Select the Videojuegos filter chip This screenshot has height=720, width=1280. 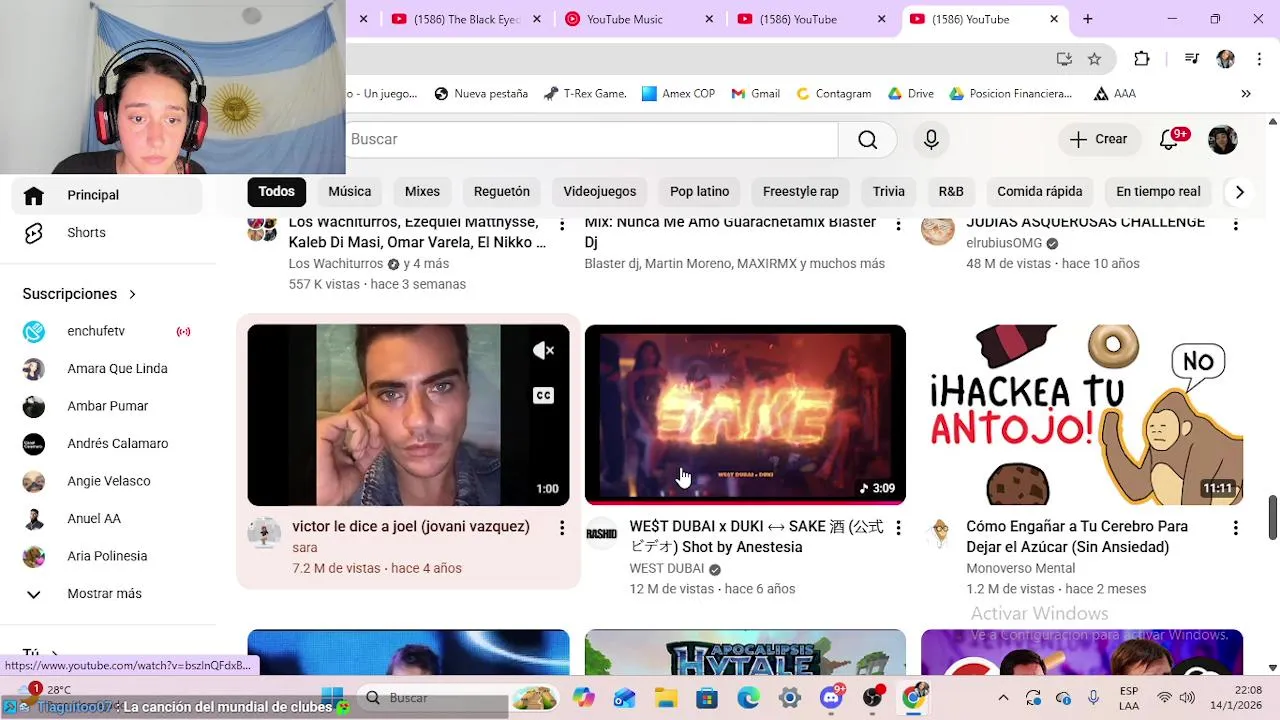(x=600, y=192)
